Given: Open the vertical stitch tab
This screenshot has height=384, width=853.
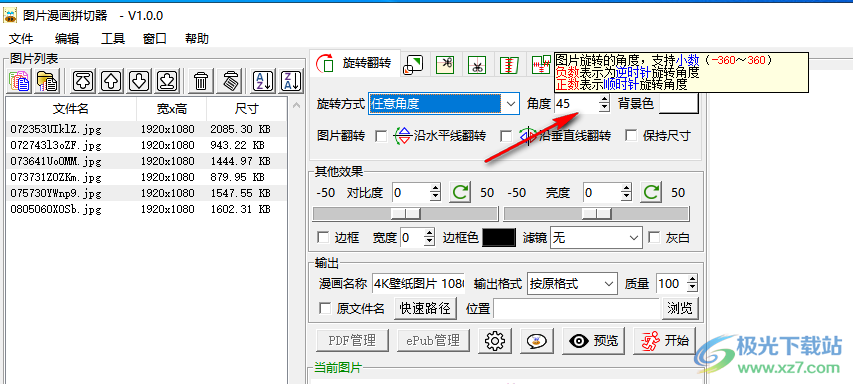Looking at the screenshot, I should (509, 65).
